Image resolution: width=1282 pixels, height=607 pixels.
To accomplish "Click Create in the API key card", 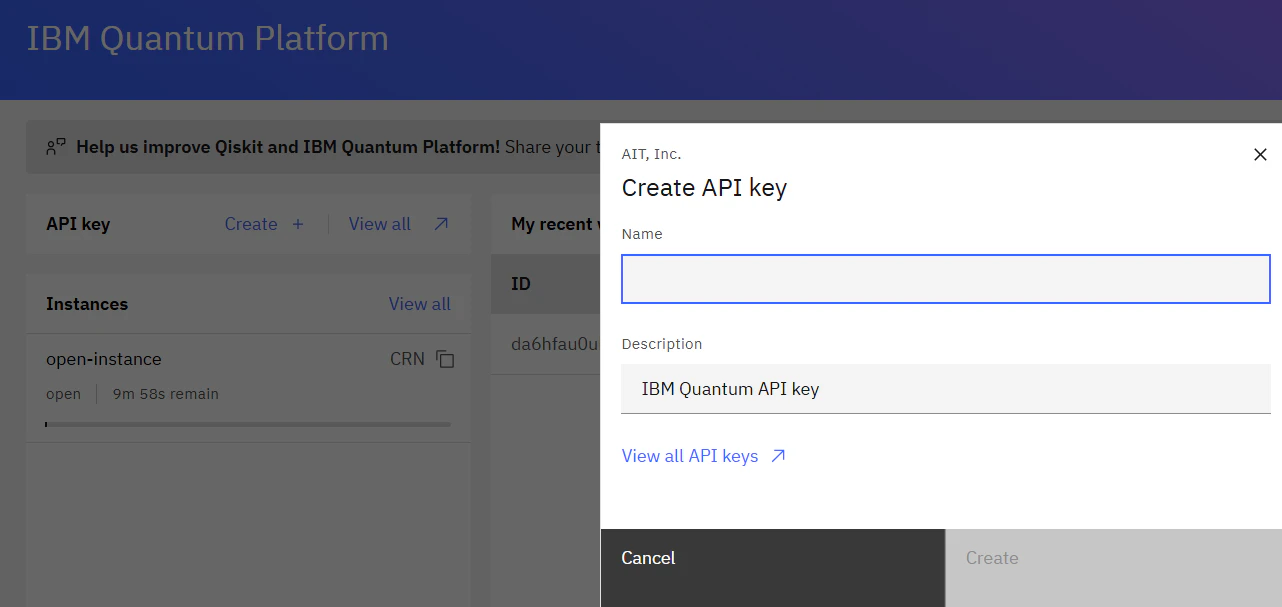I will click(251, 224).
